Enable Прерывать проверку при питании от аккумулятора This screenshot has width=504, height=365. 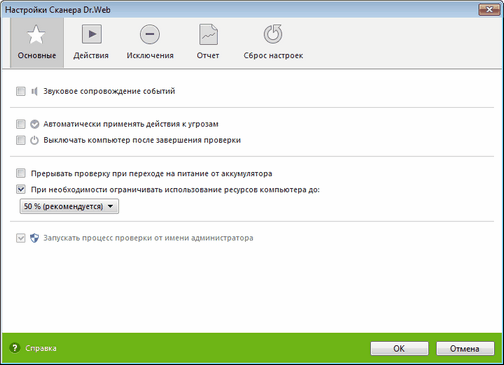point(21,173)
